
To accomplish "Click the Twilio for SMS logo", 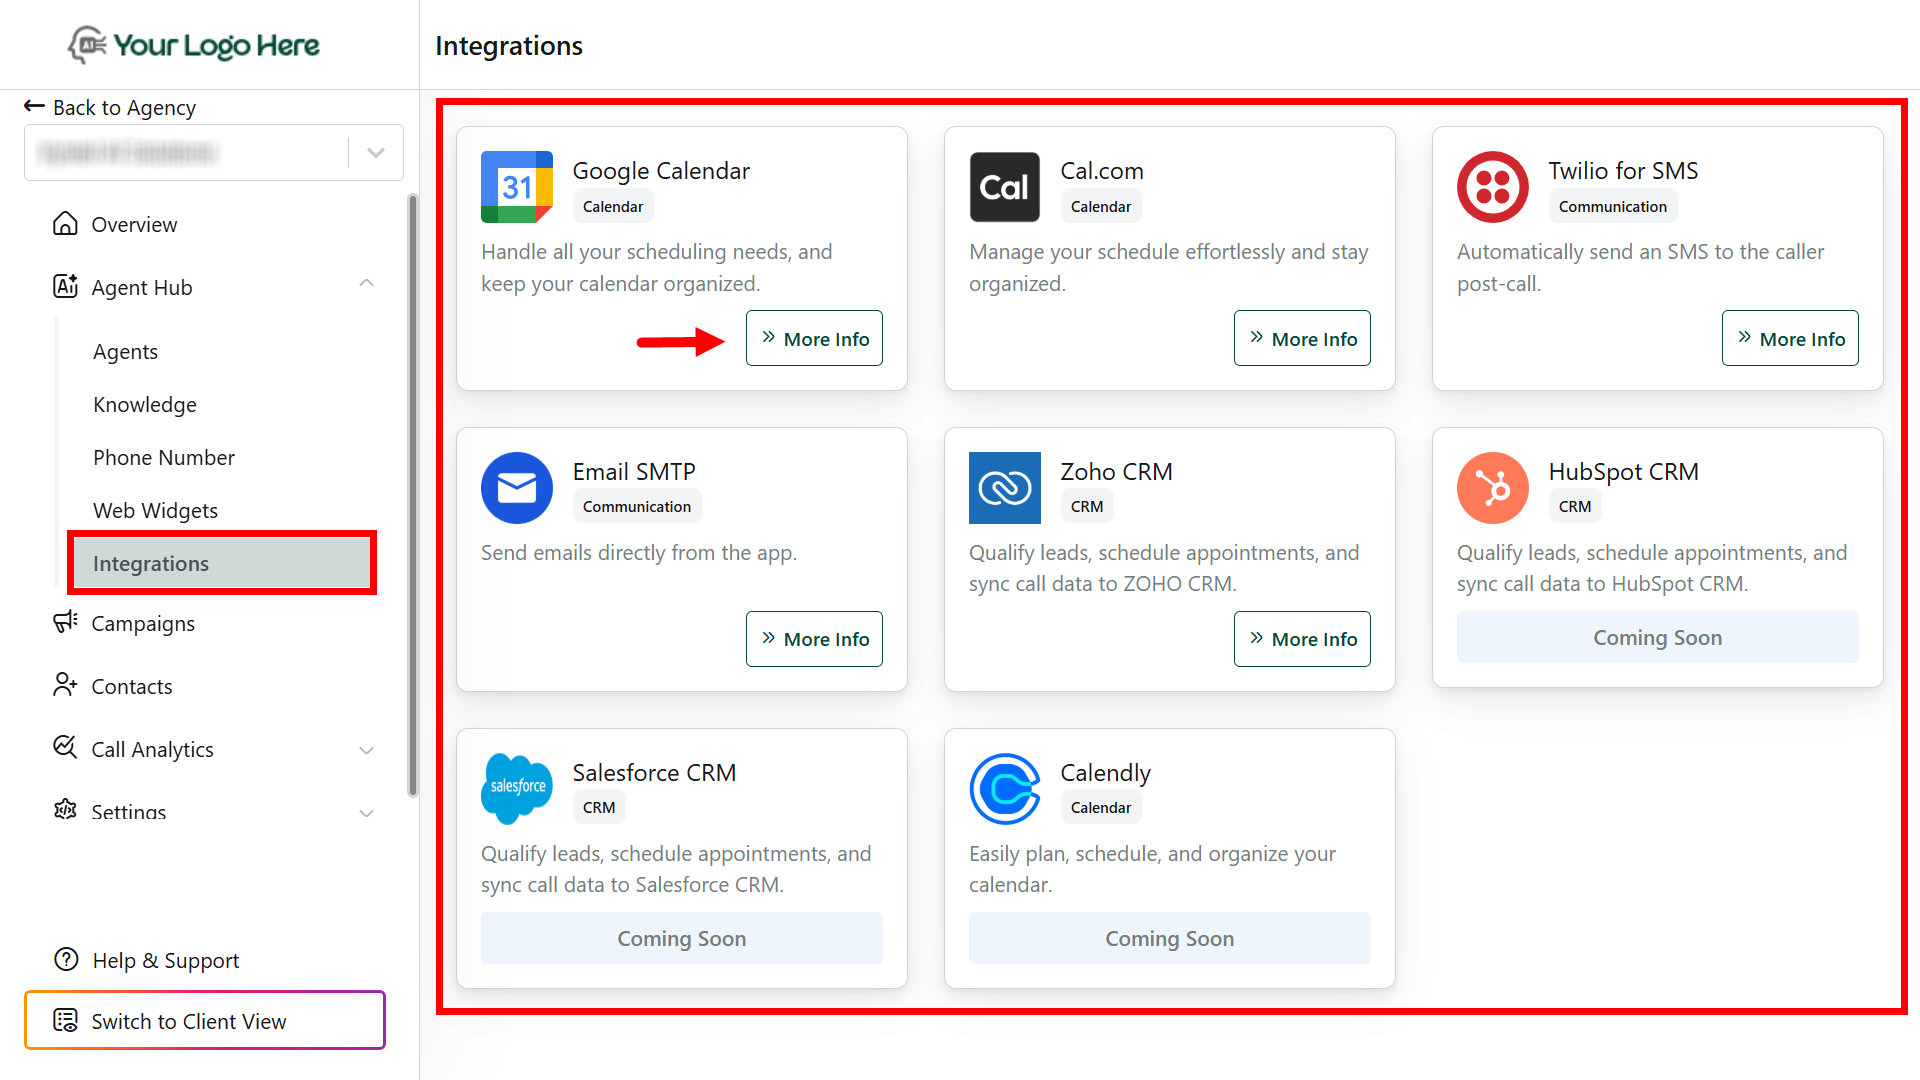I will point(1492,187).
